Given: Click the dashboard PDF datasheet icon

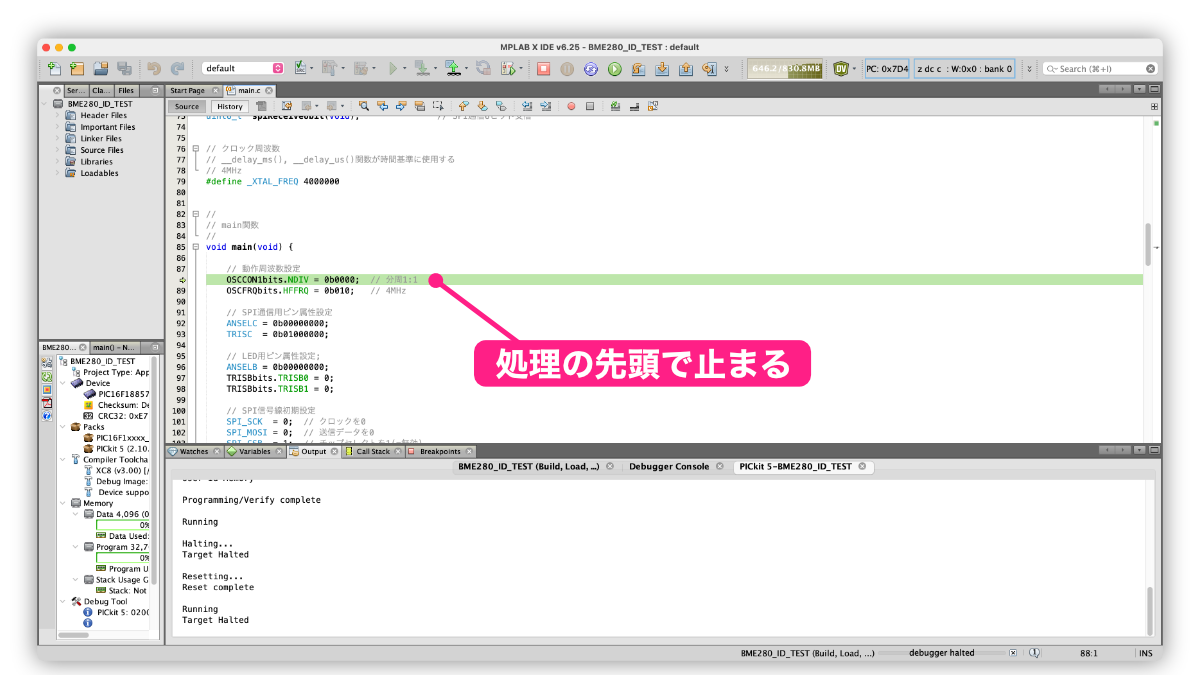Looking at the screenshot, I should pos(47,403).
